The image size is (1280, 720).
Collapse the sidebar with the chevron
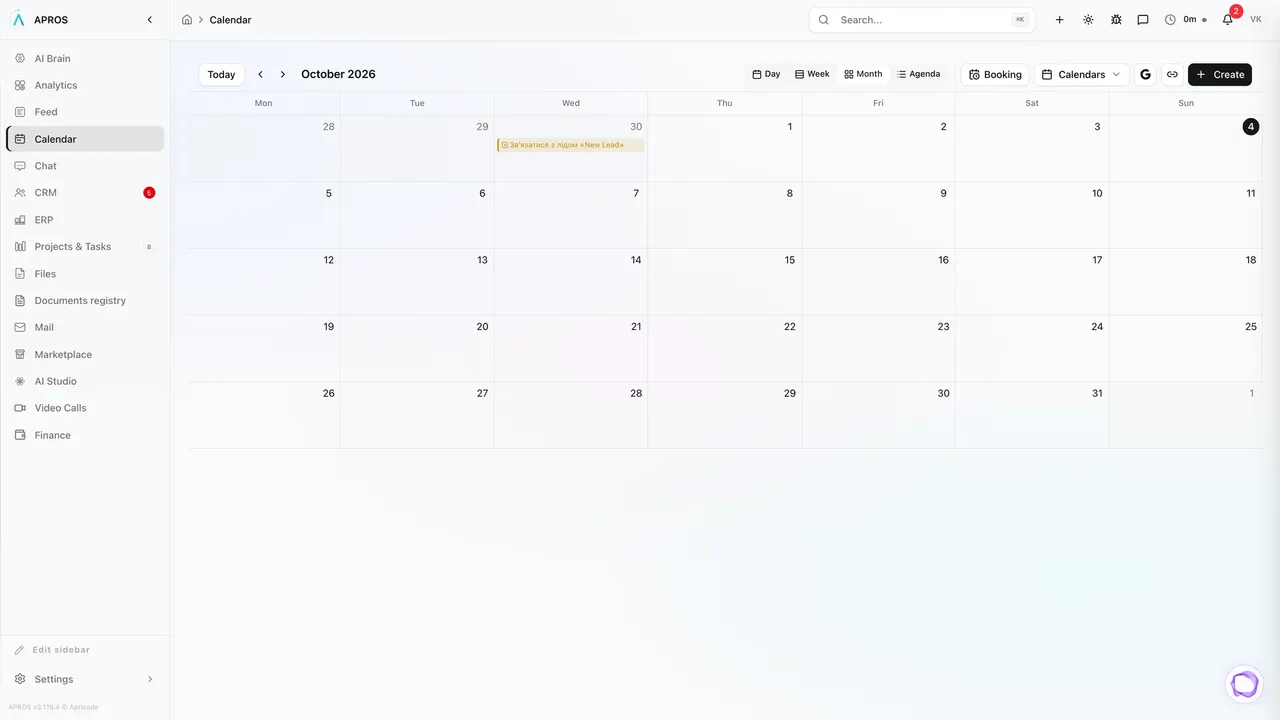[x=150, y=19]
